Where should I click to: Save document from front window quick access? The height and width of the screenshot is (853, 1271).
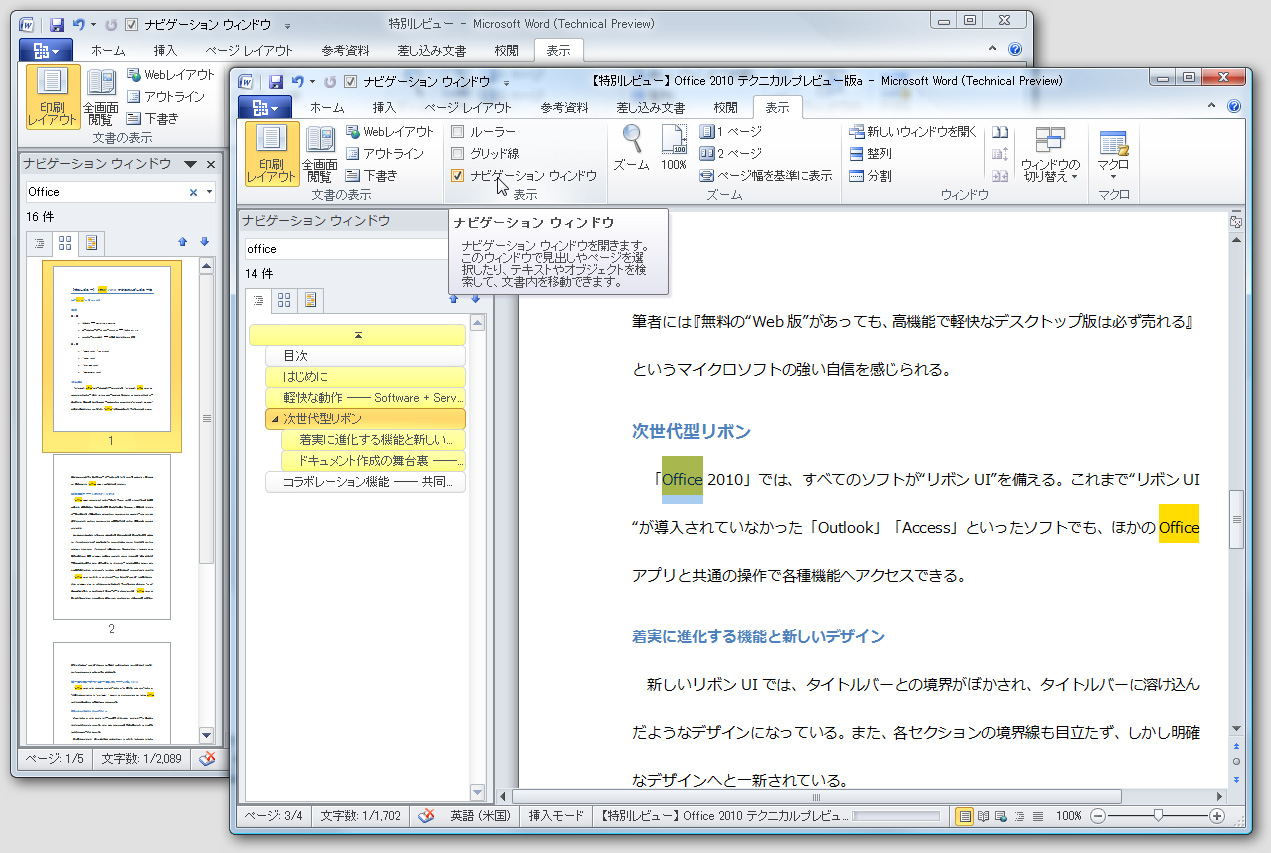pyautogui.click(x=275, y=81)
